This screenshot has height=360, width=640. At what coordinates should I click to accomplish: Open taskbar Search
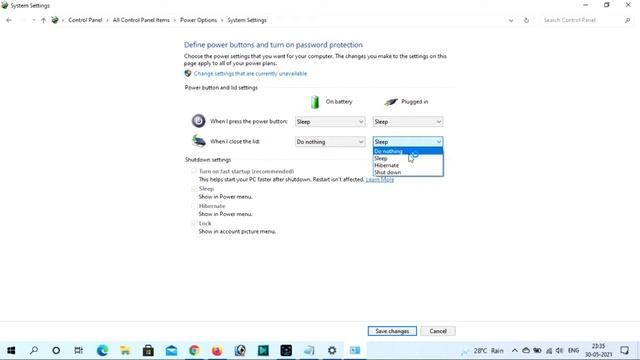[x=34, y=350]
